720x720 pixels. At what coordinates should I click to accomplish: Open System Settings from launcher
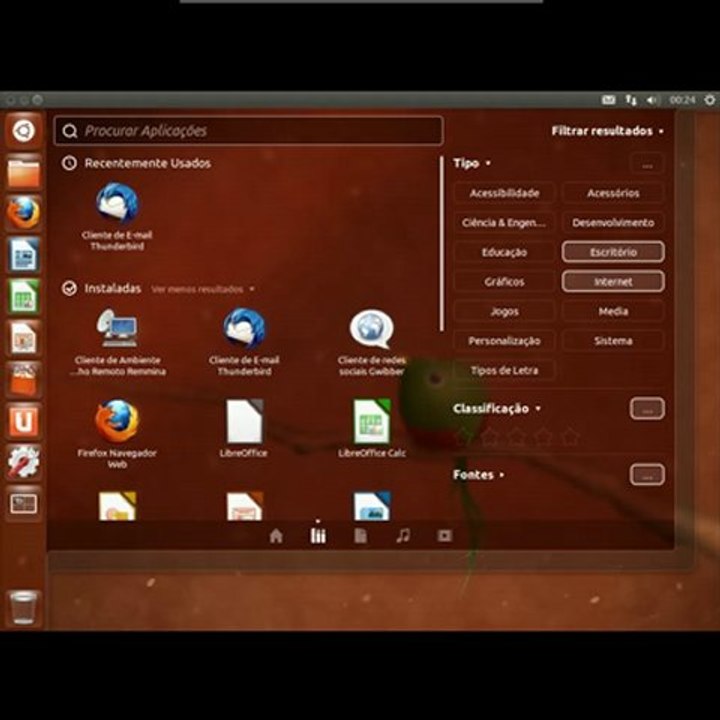click(x=23, y=462)
